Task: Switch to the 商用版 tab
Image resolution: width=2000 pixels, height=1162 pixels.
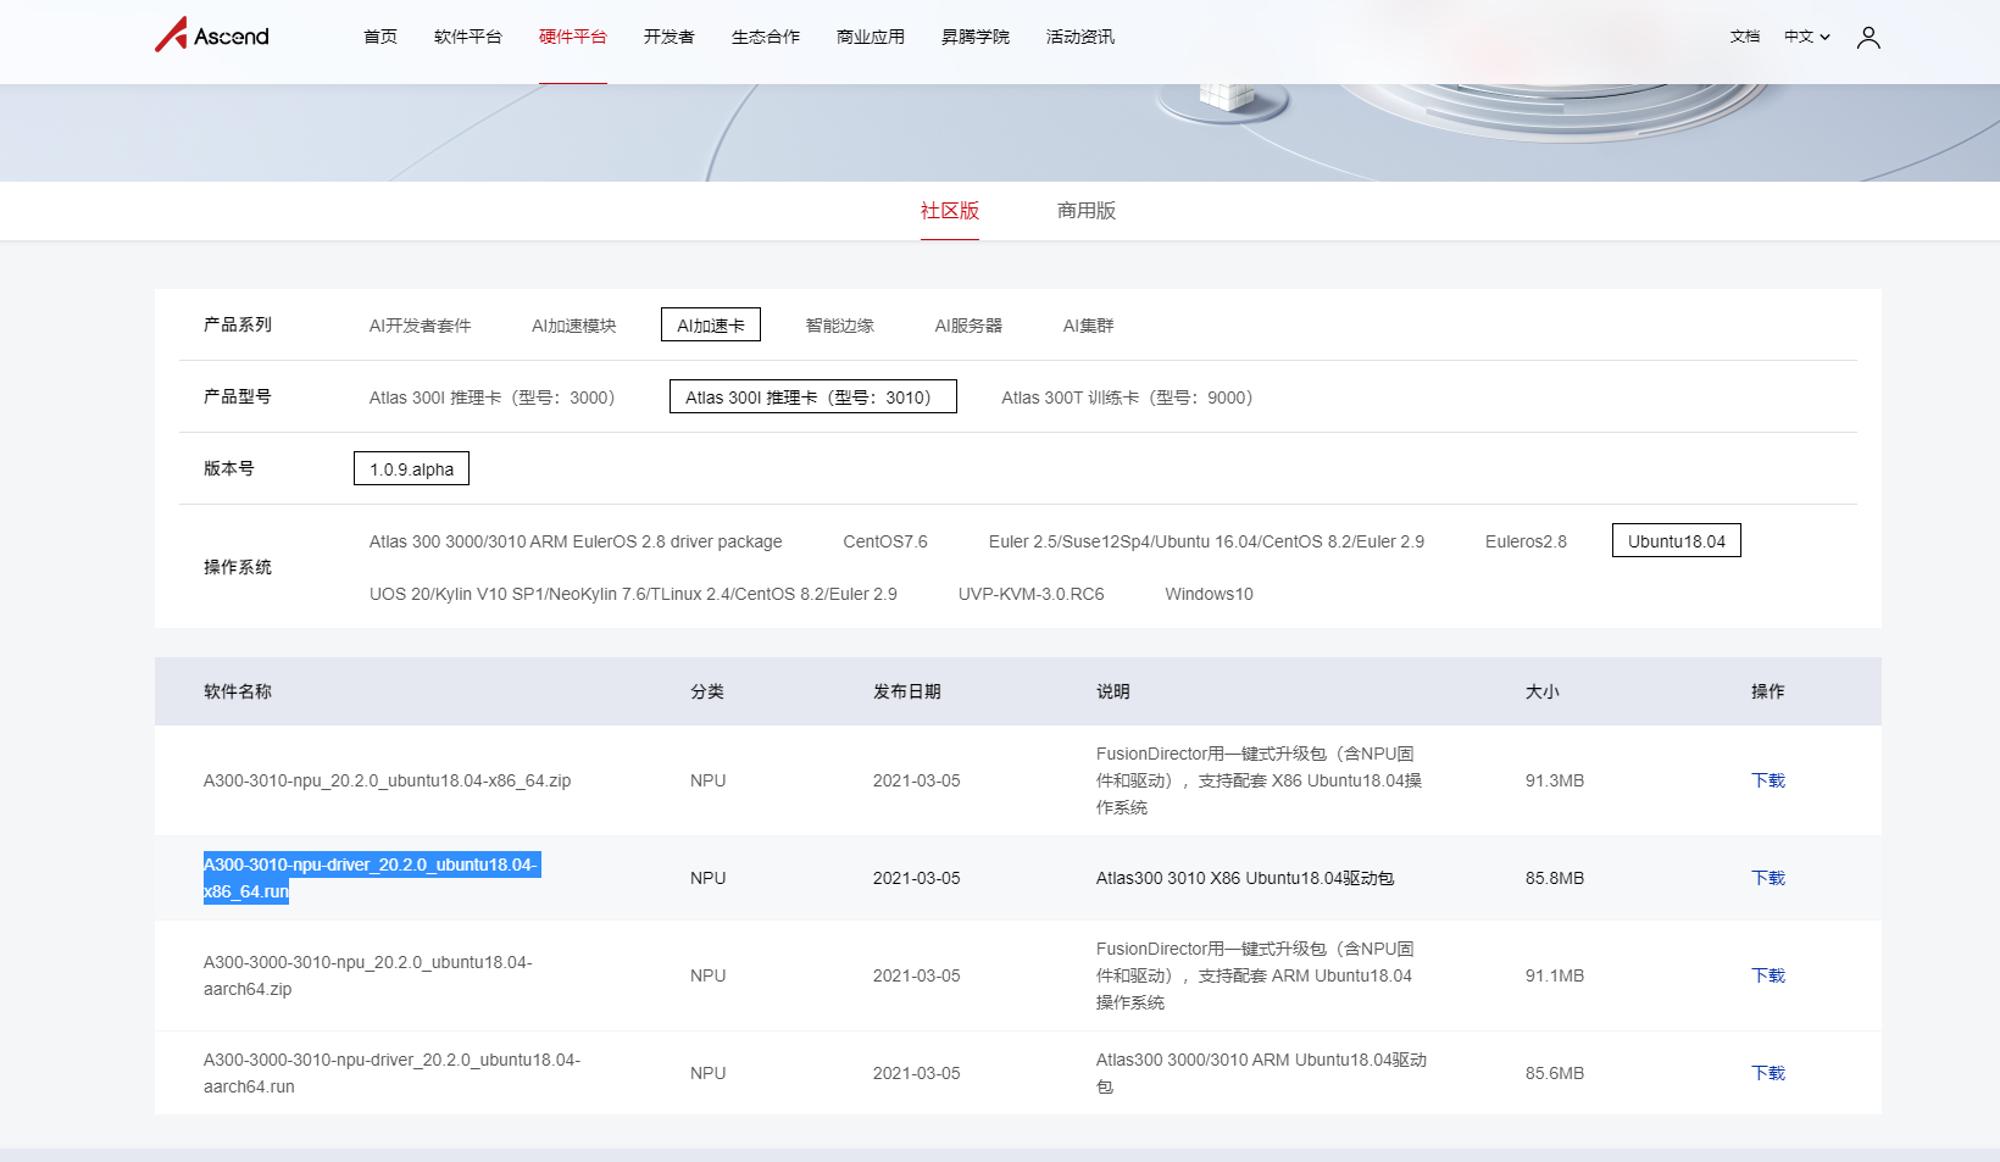Action: (x=1086, y=211)
